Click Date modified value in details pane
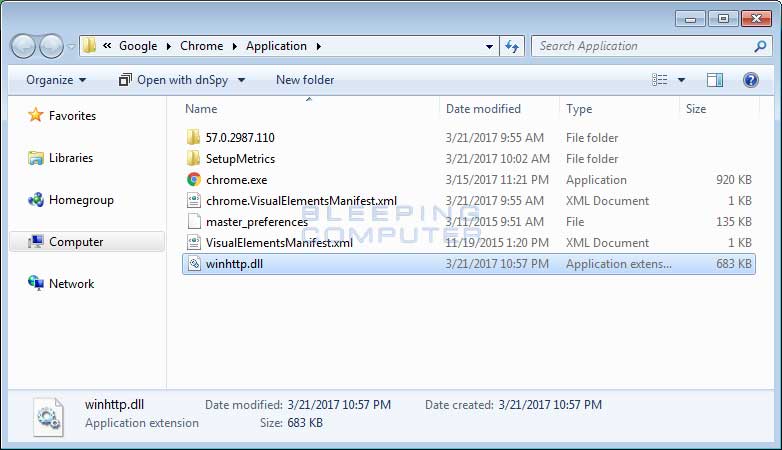Screen dimensions: 782x450 339,405
